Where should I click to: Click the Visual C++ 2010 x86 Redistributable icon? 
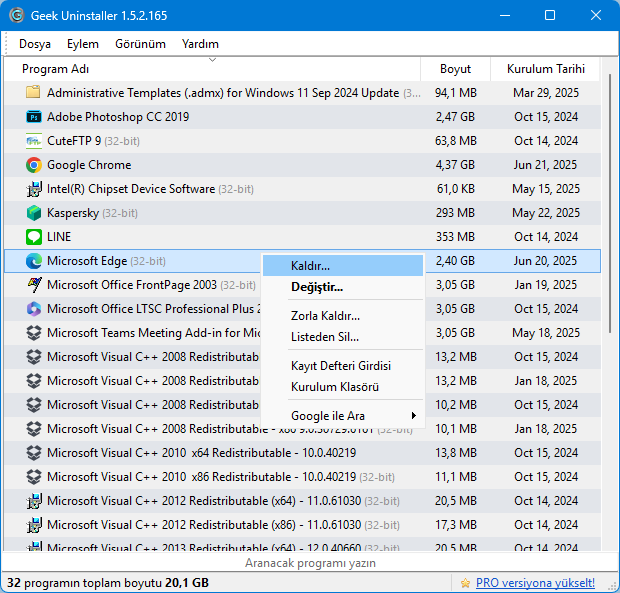pyautogui.click(x=34, y=477)
